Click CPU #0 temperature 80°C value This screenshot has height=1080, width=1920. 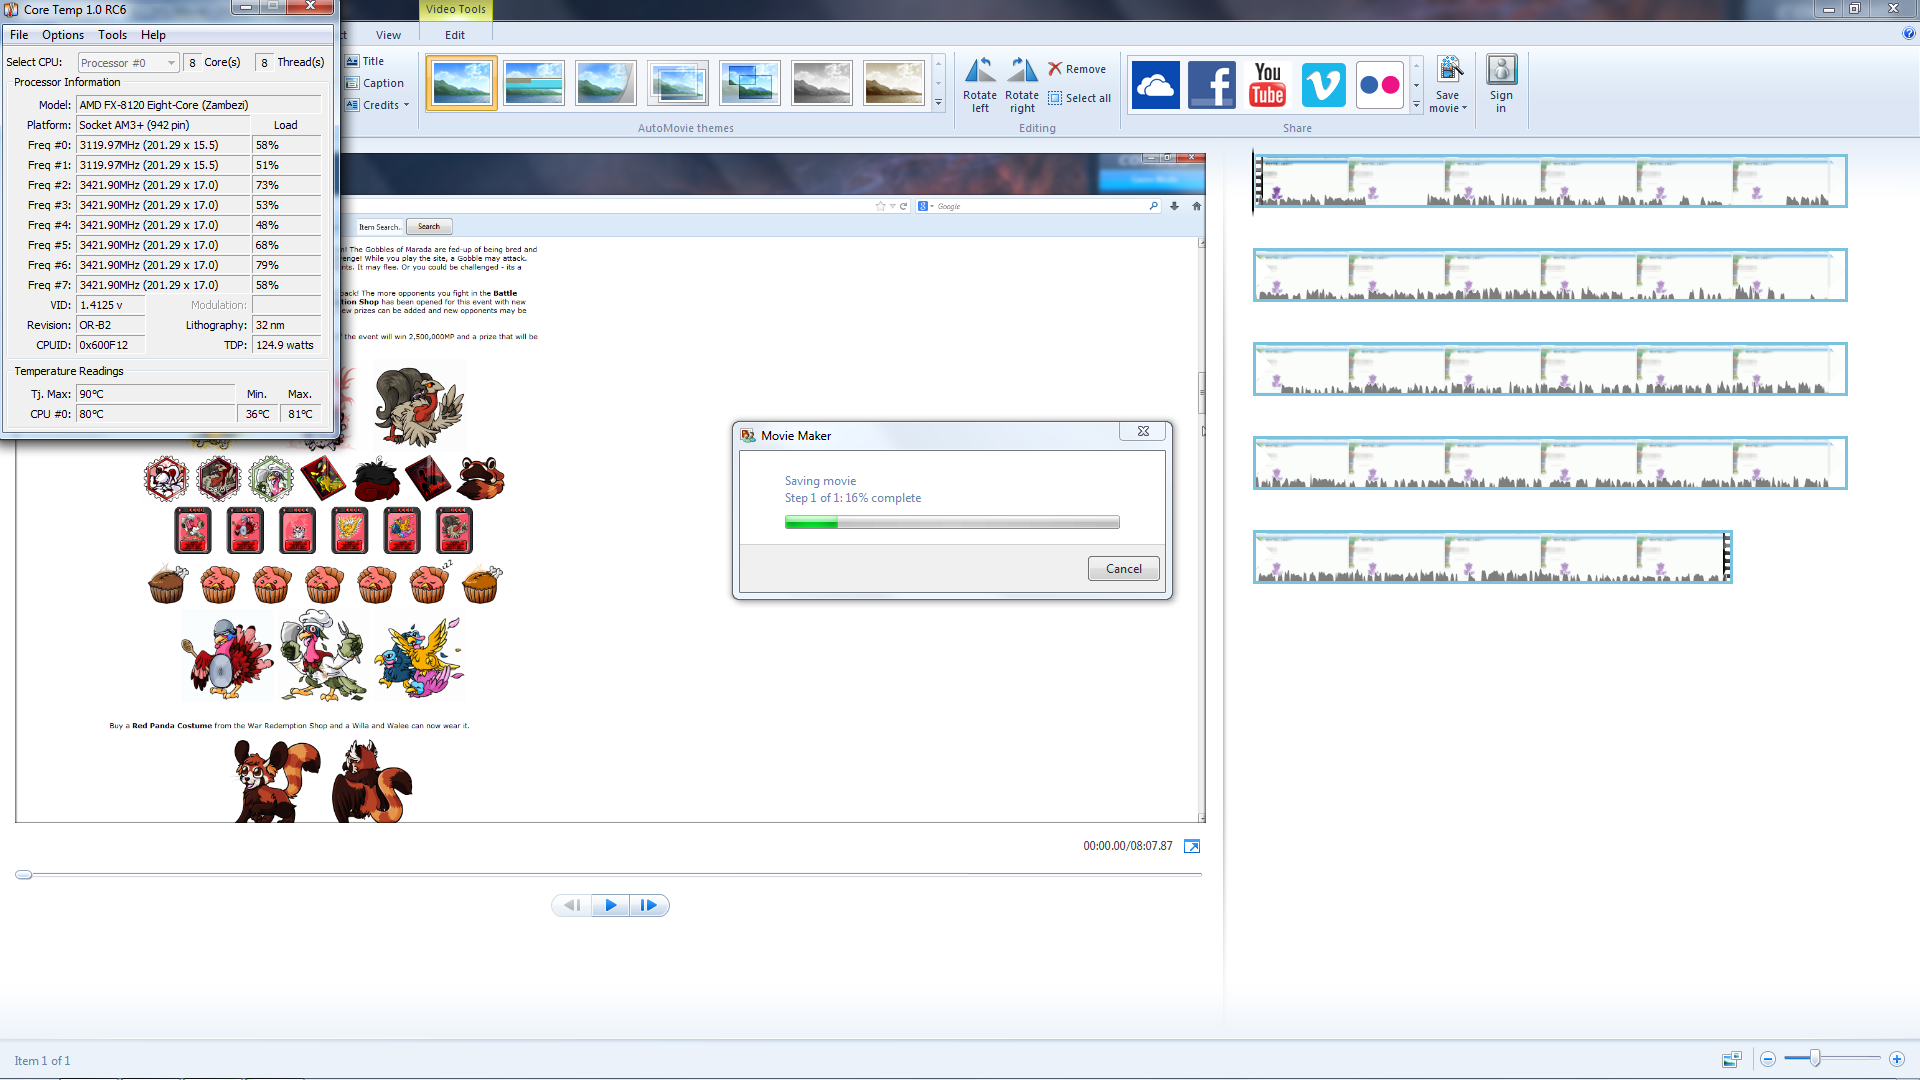[x=155, y=414]
